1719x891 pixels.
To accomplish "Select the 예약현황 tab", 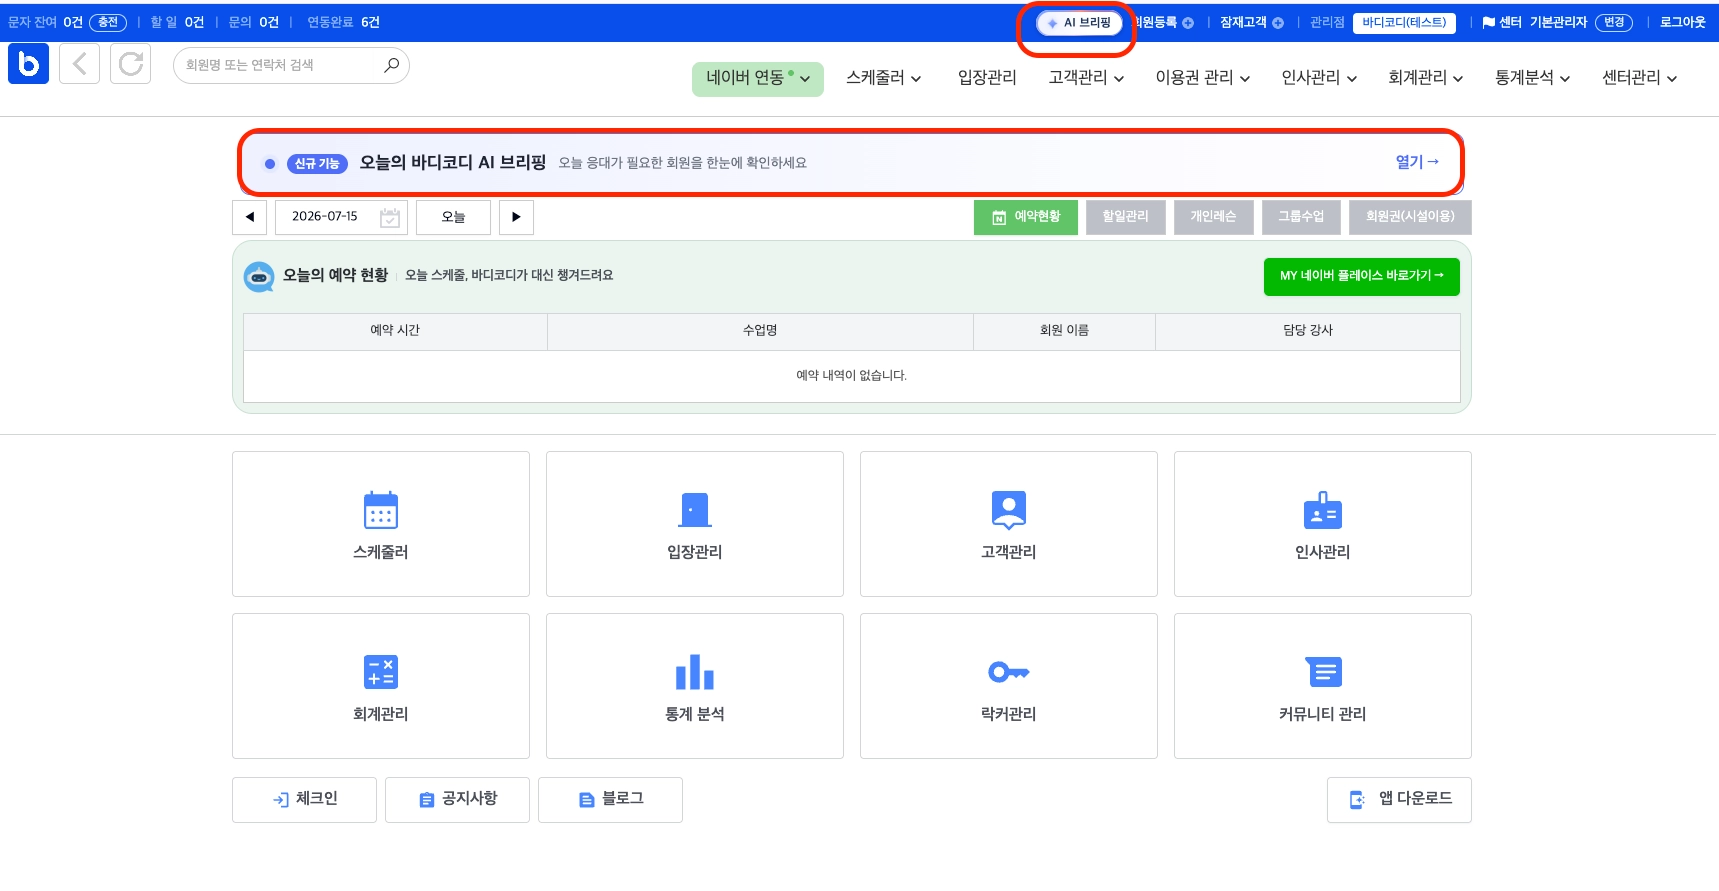I will tap(1026, 217).
